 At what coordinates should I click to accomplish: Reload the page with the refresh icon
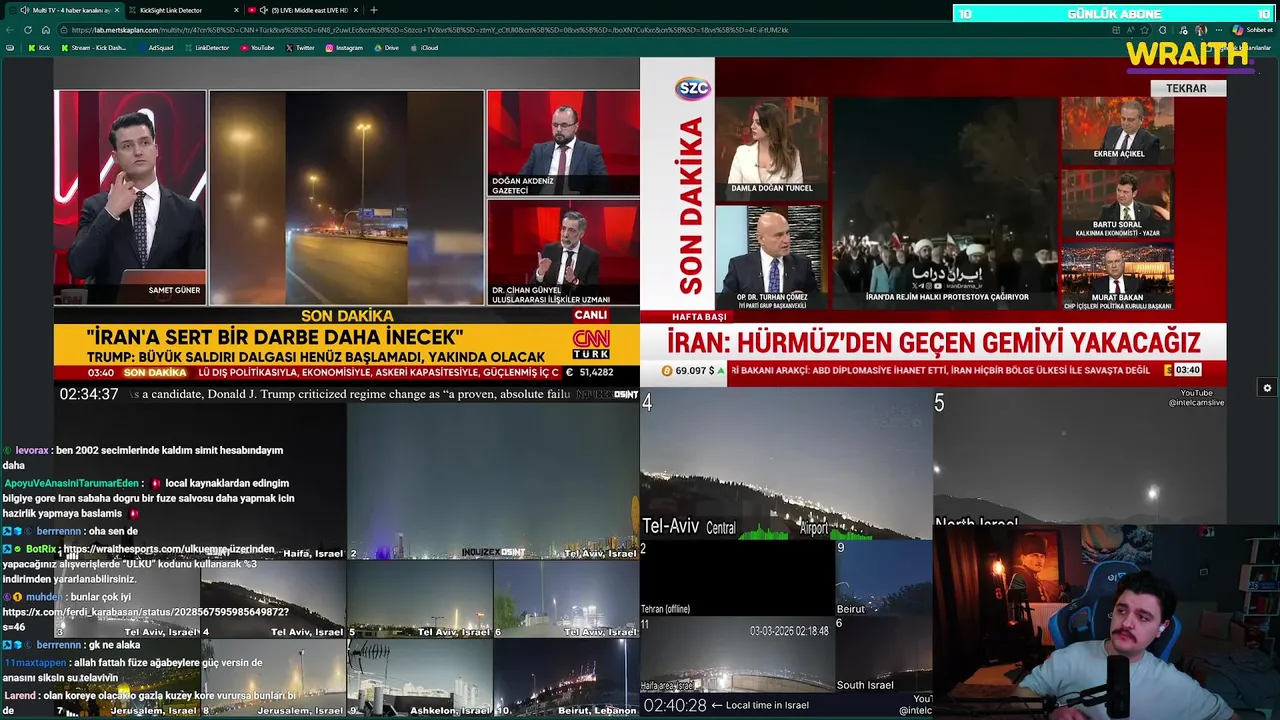point(28,30)
